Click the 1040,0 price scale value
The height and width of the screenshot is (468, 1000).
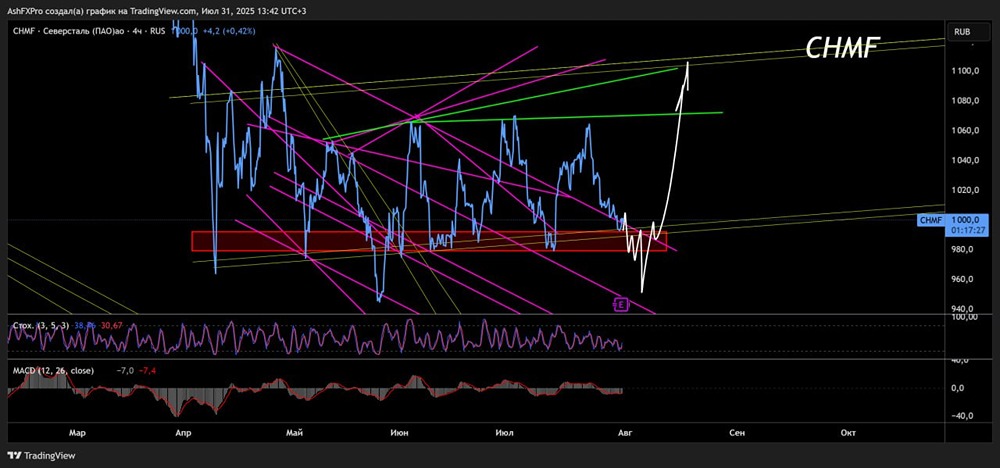[x=967, y=160]
